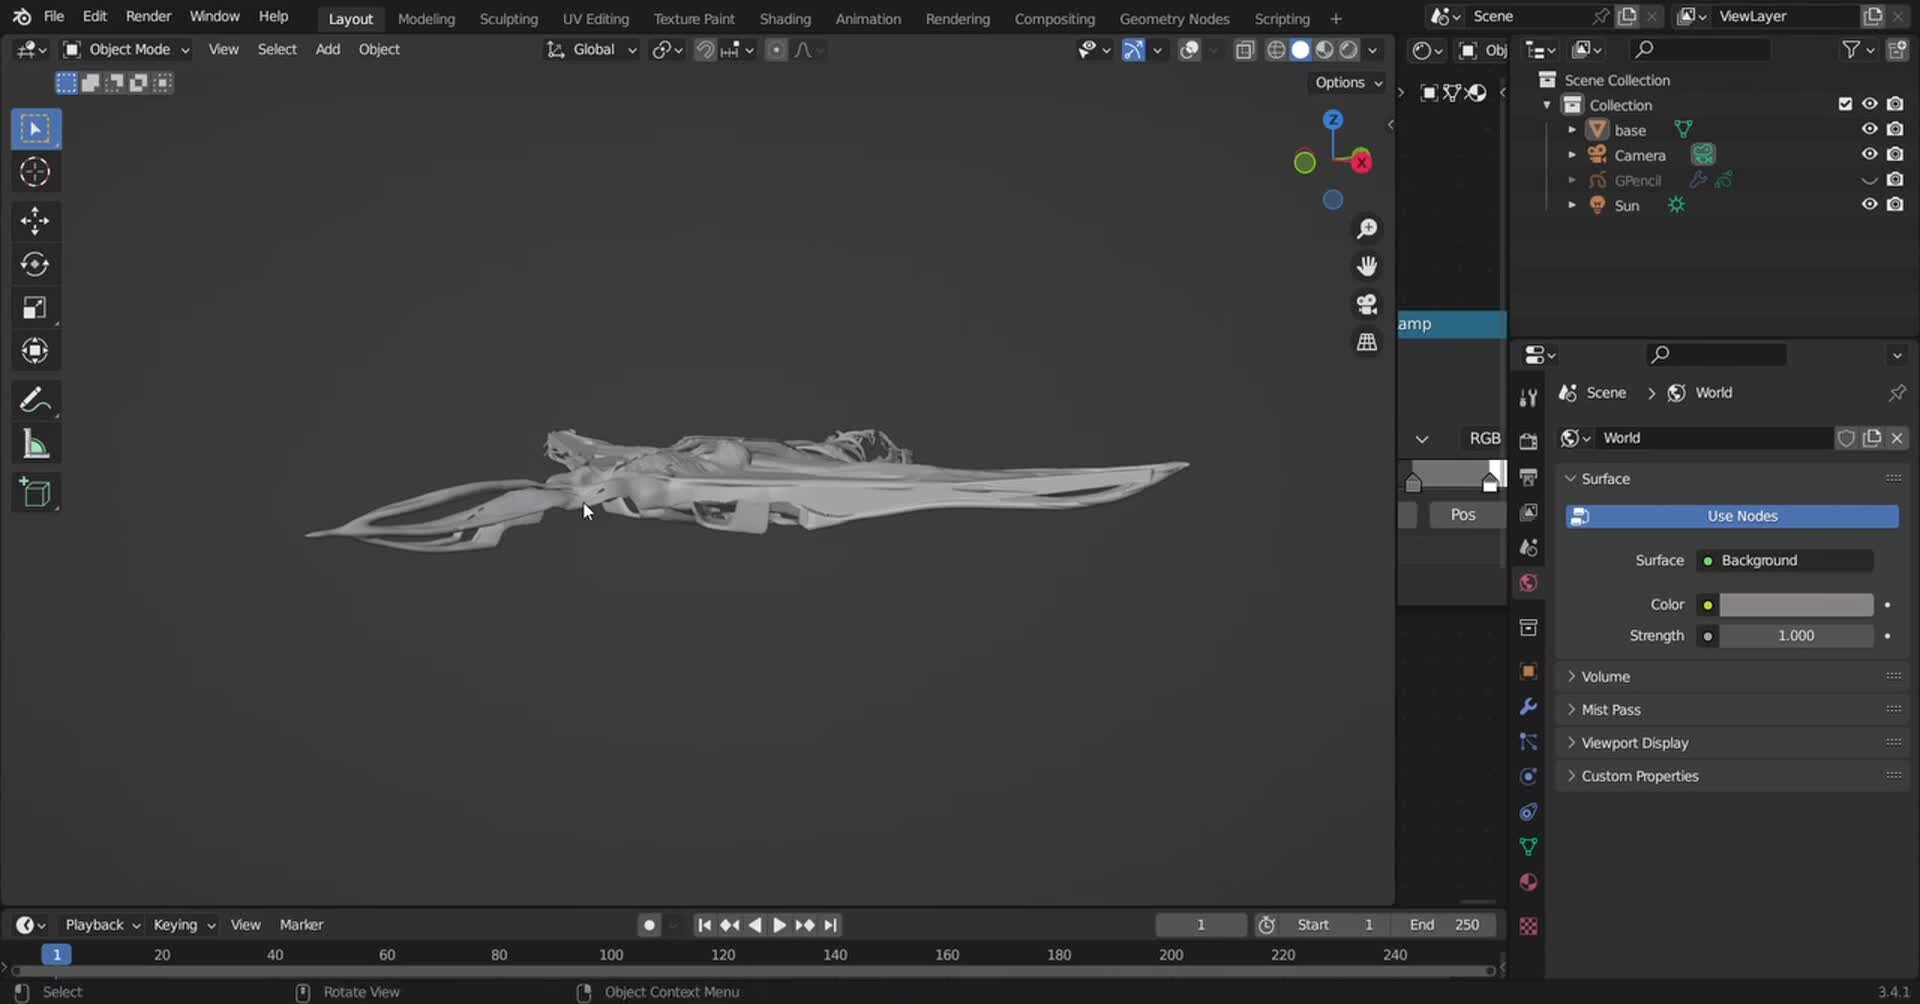Switch to camera view using viewport camera icon
Screen dimensions: 1920x1004
tap(1367, 304)
